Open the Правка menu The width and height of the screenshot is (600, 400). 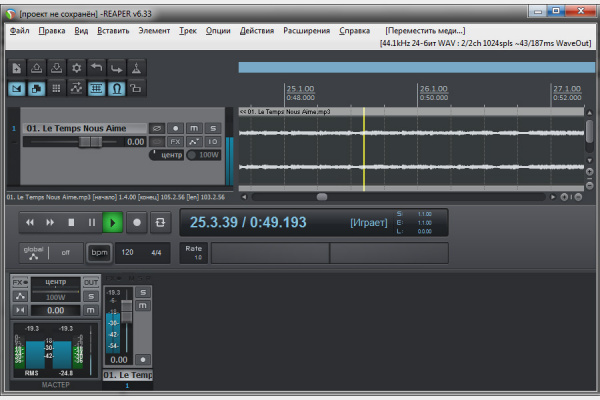(x=52, y=31)
